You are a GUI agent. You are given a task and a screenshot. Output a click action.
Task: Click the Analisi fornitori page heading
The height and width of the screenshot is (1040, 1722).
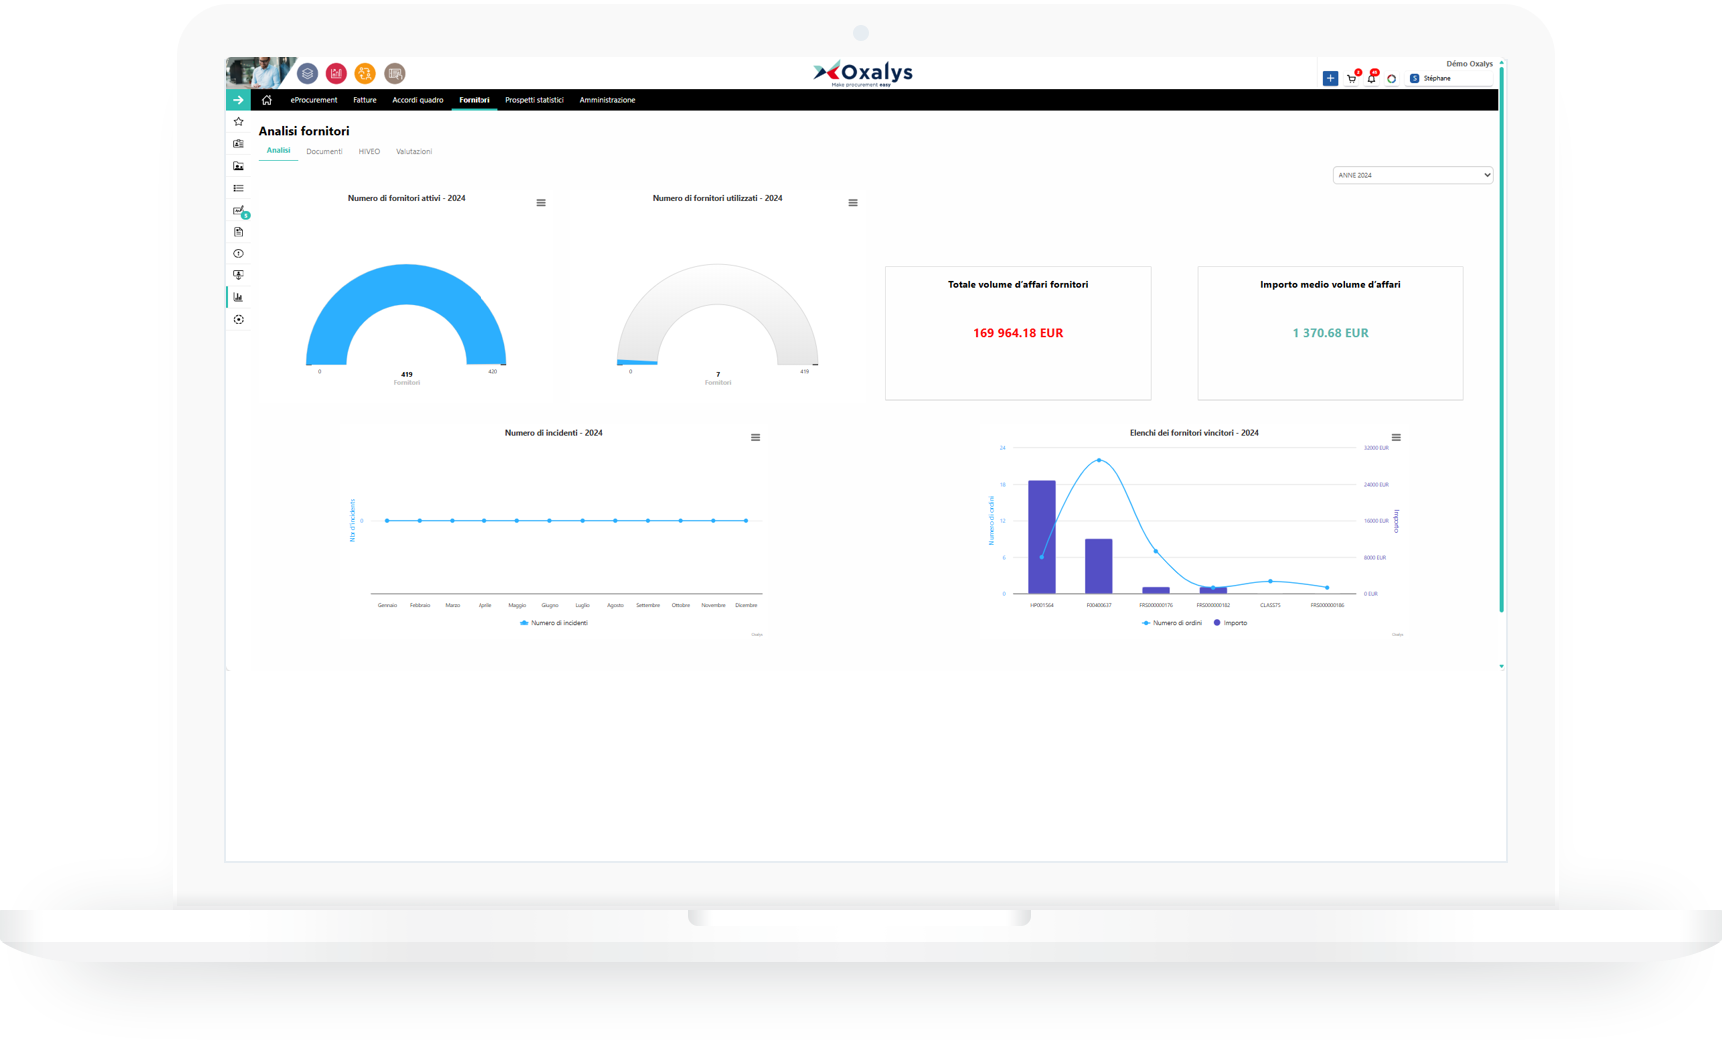[304, 131]
